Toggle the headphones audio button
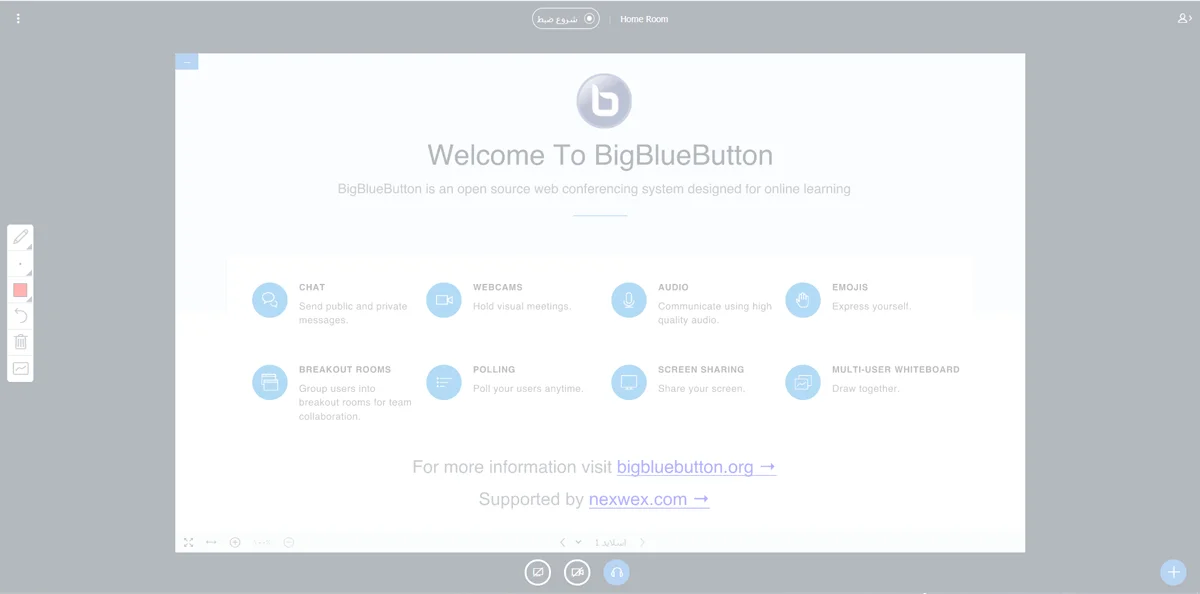 point(616,572)
